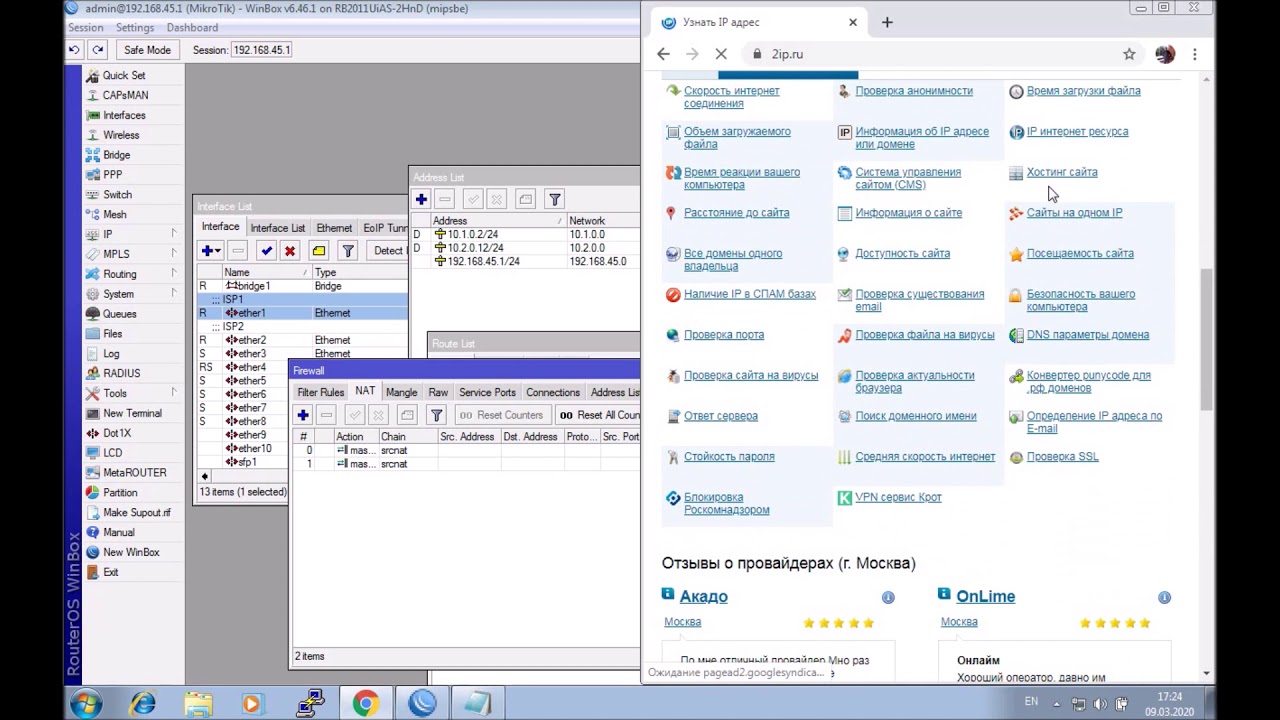Open Wireless in the sidebar
1280x720 pixels.
(121, 135)
